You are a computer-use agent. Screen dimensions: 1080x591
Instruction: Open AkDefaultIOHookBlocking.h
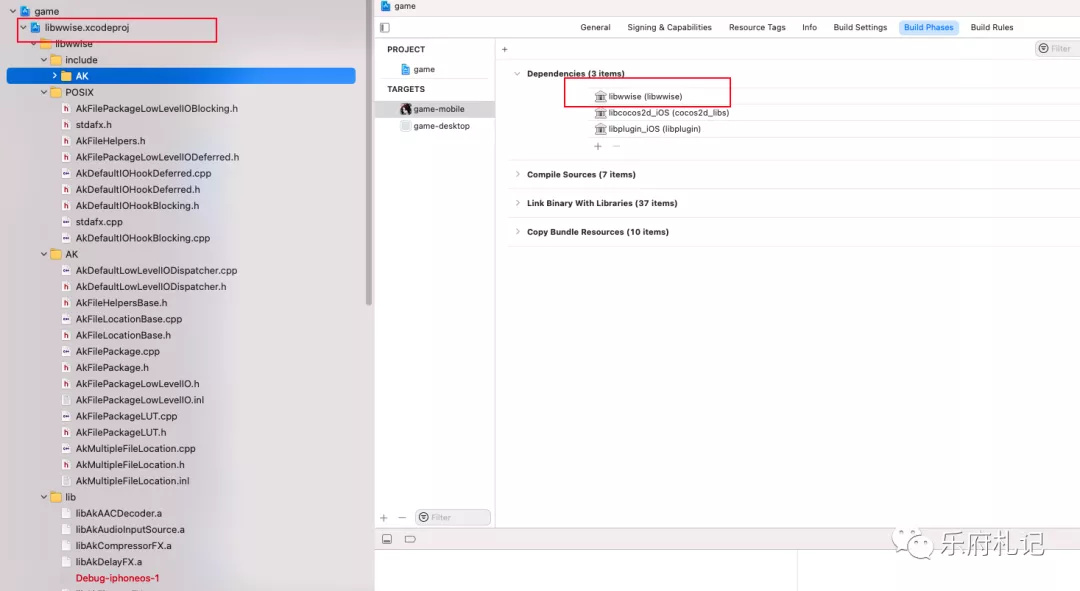(x=137, y=205)
